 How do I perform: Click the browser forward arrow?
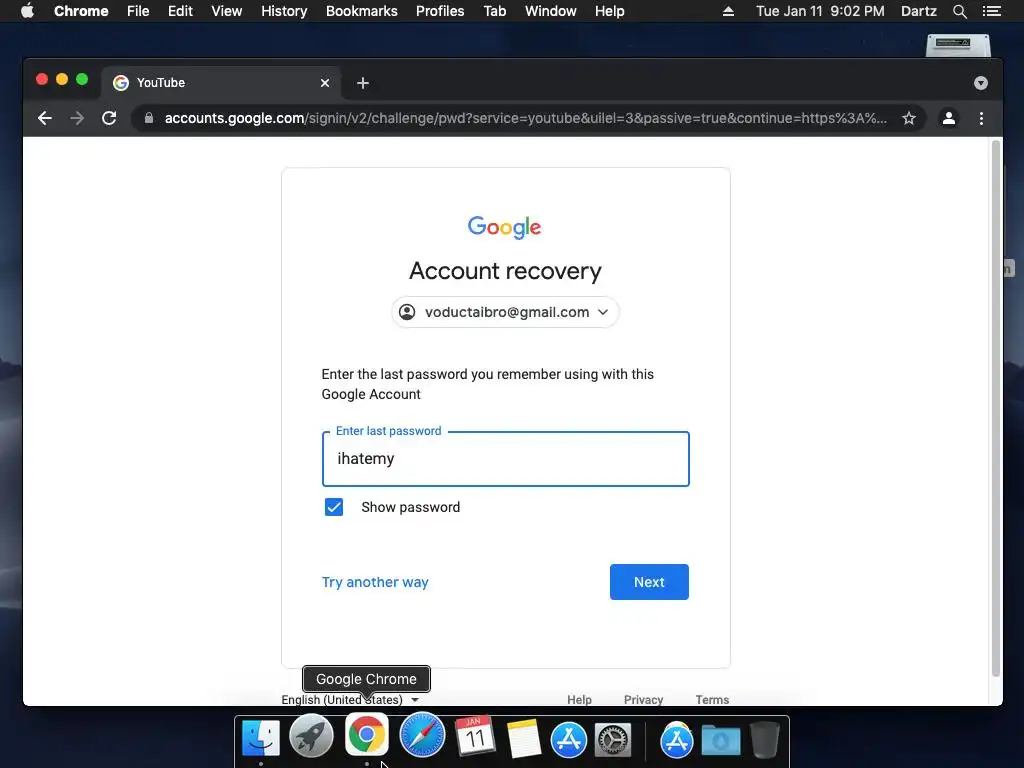(x=77, y=118)
